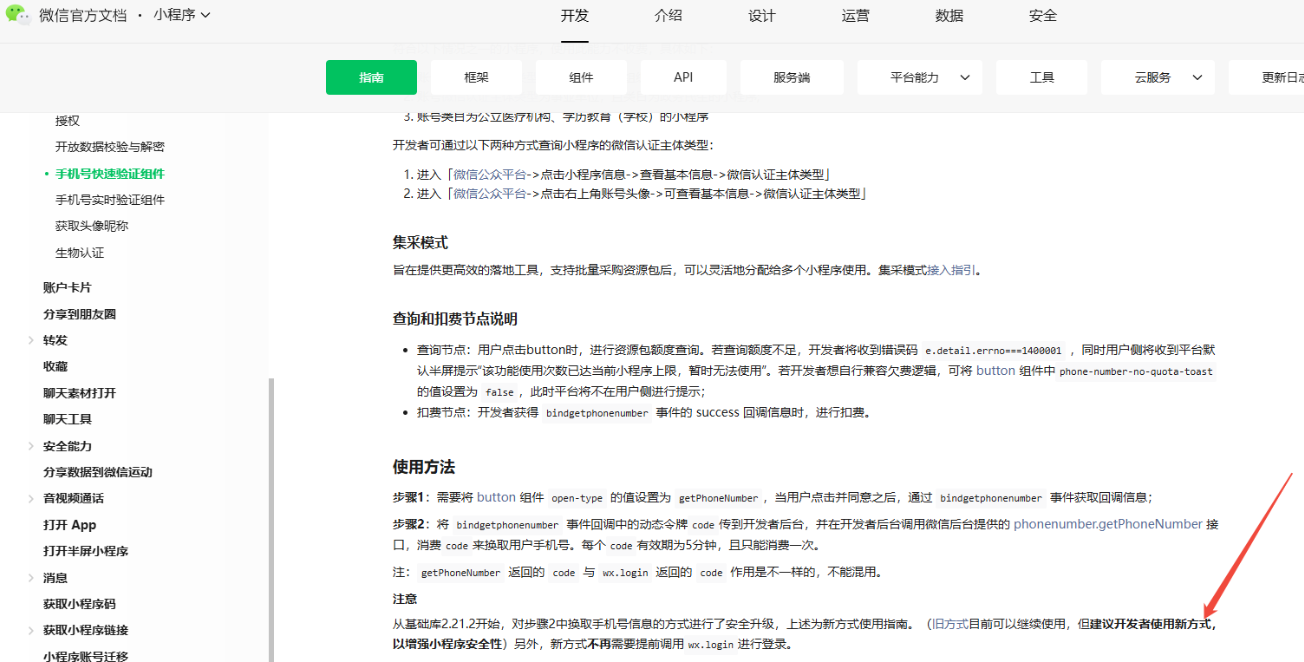Image resolution: width=1304 pixels, height=662 pixels.
Task: Open 聊天工具 in the sidebar
Action: point(67,419)
